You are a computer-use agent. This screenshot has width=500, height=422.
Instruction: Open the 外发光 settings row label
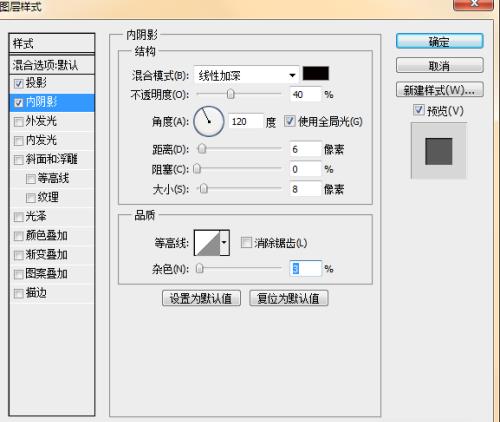tap(41, 121)
